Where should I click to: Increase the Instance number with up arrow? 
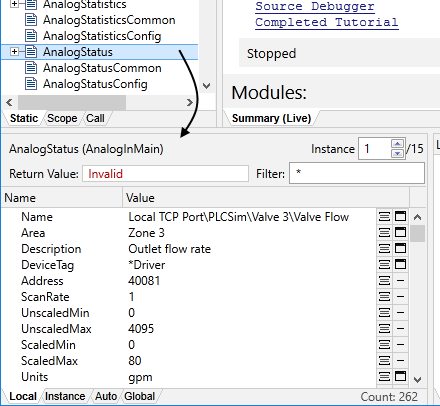(x=397, y=144)
